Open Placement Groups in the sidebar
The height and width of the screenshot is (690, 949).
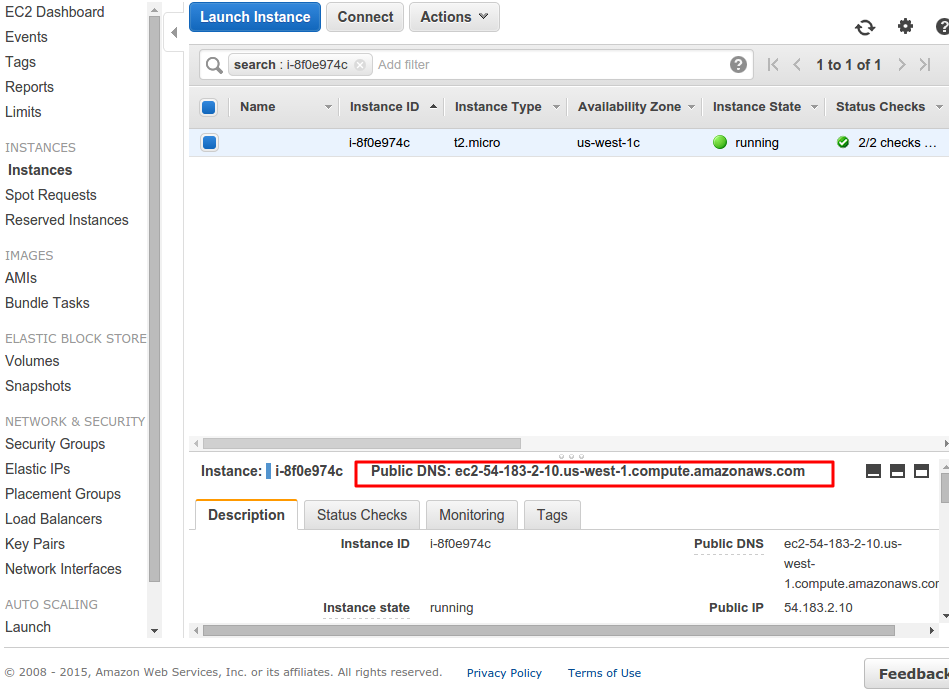63,494
